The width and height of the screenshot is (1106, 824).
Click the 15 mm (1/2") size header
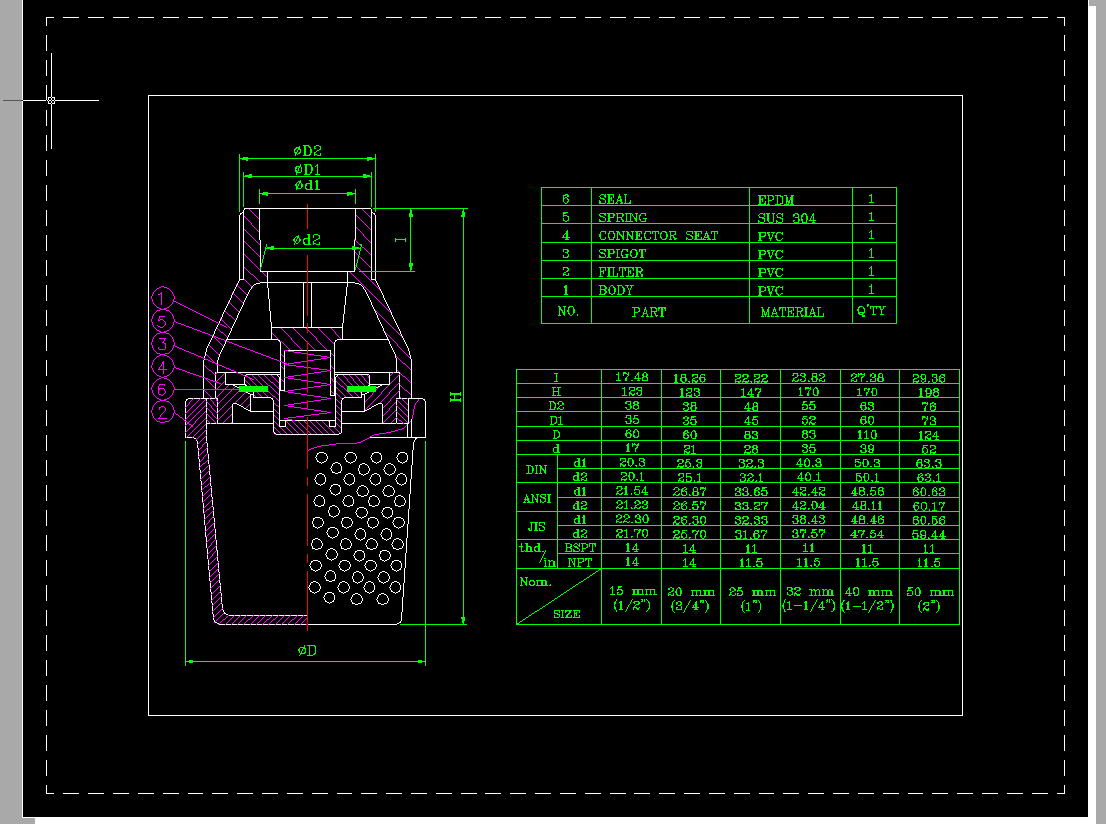(x=632, y=598)
